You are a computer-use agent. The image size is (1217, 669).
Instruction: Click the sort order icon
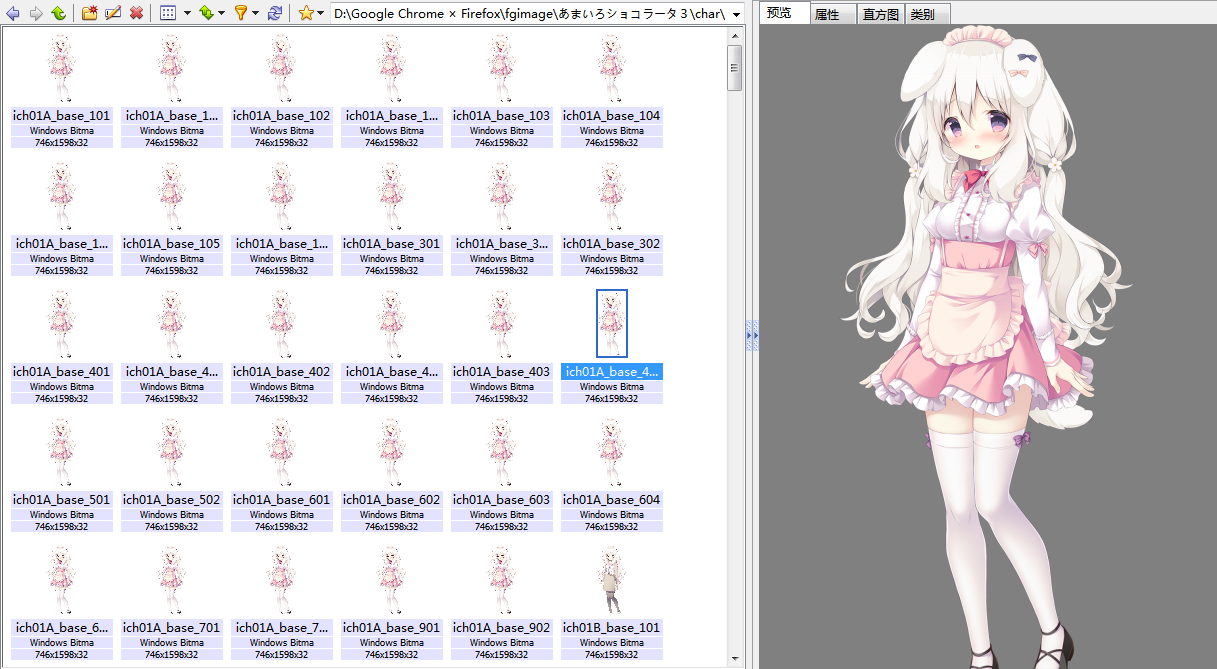click(206, 13)
